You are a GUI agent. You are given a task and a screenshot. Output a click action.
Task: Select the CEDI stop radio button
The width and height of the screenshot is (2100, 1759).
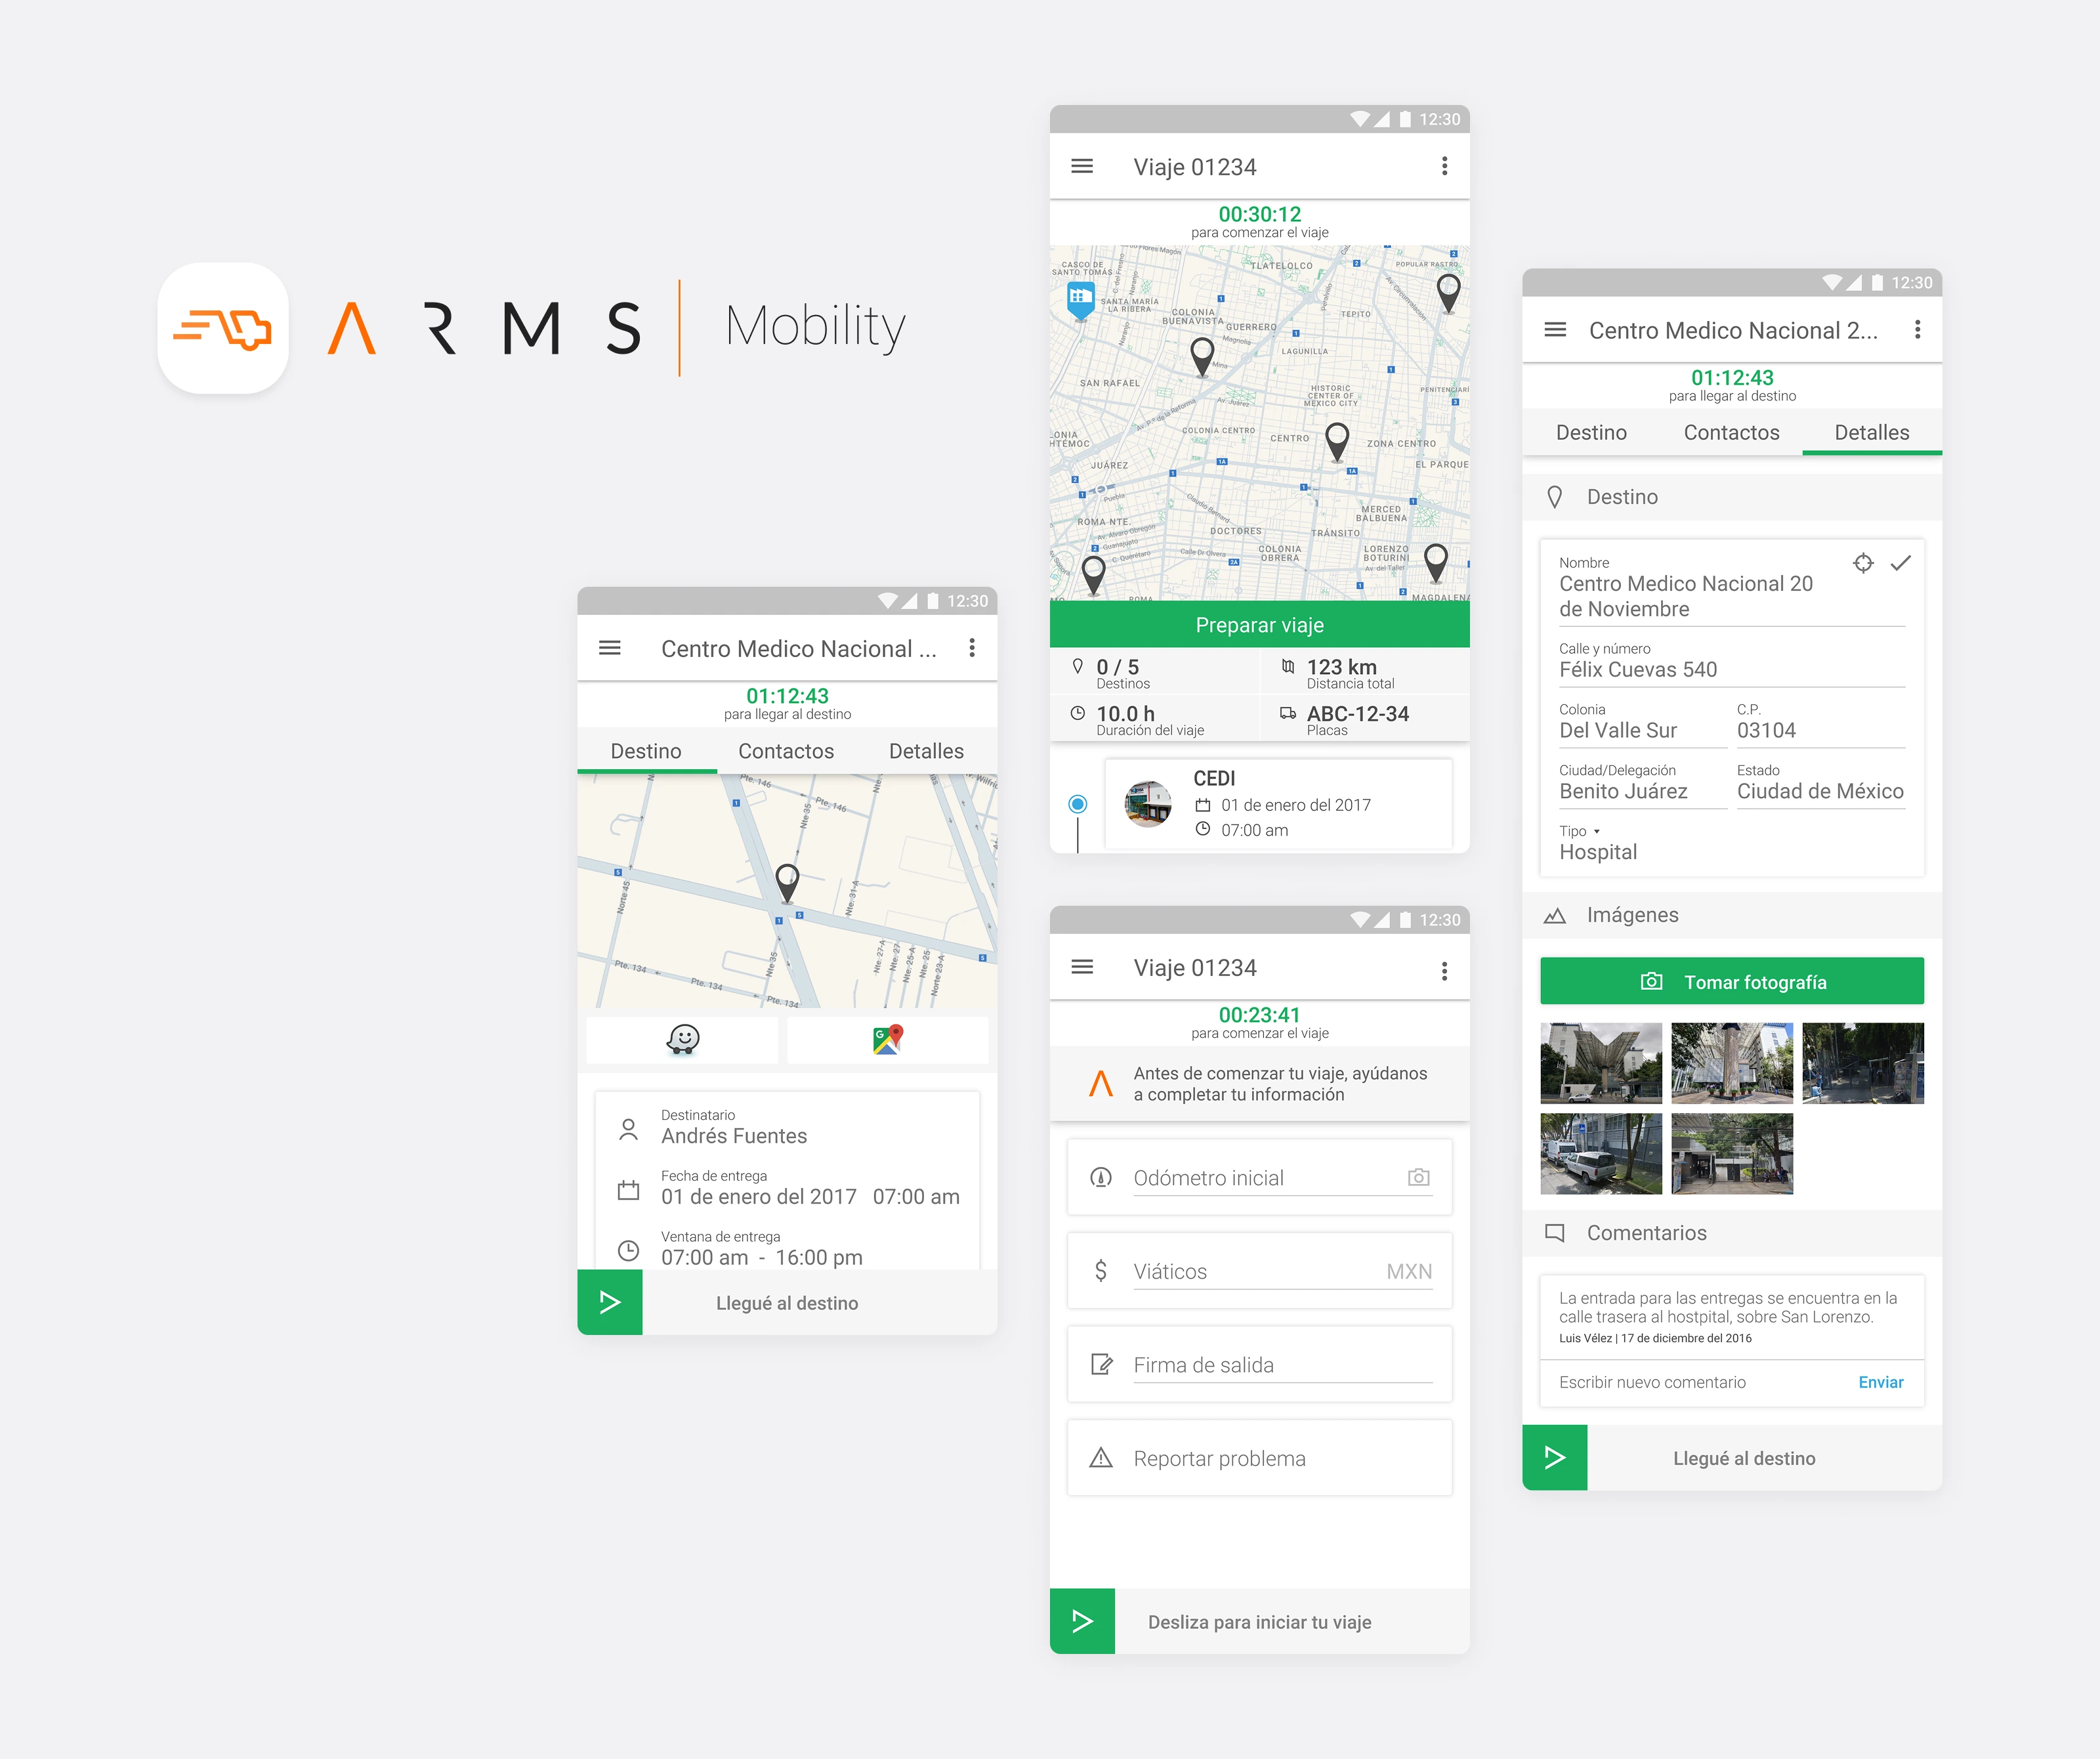click(1077, 804)
